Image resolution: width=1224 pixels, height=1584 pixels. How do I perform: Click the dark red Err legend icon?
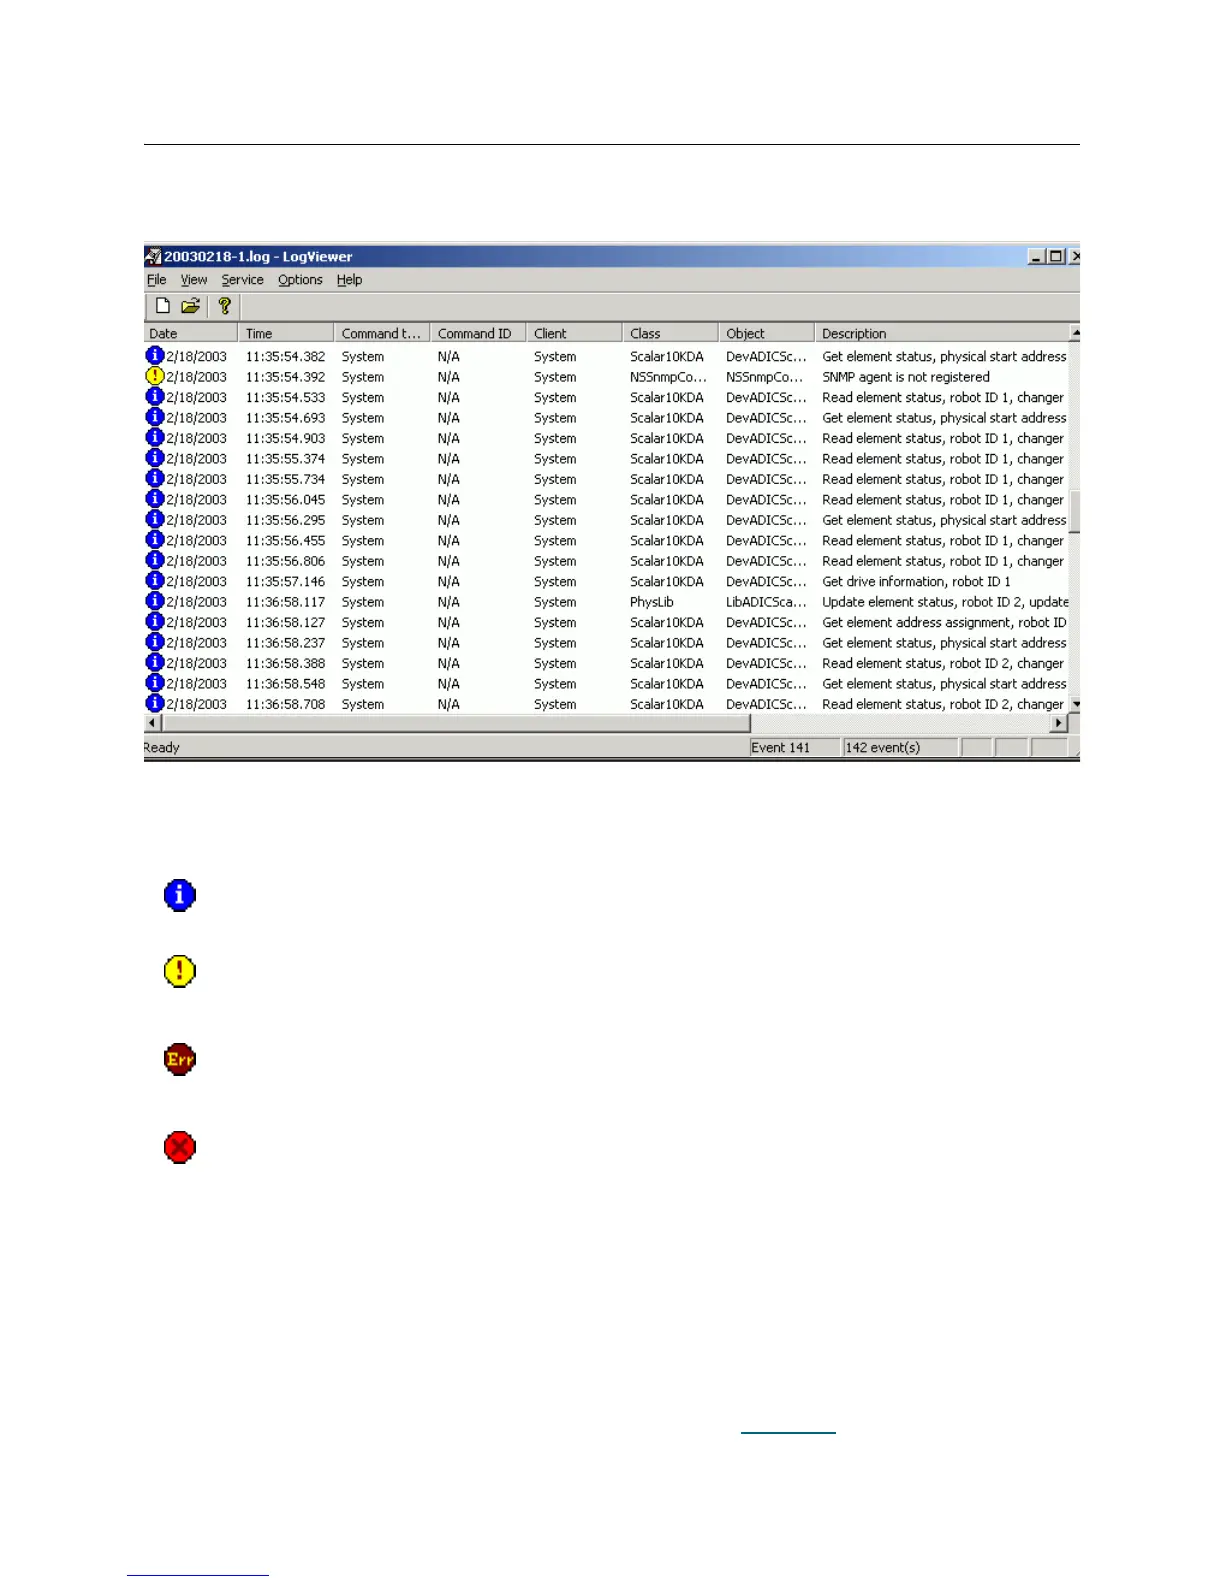[180, 1059]
